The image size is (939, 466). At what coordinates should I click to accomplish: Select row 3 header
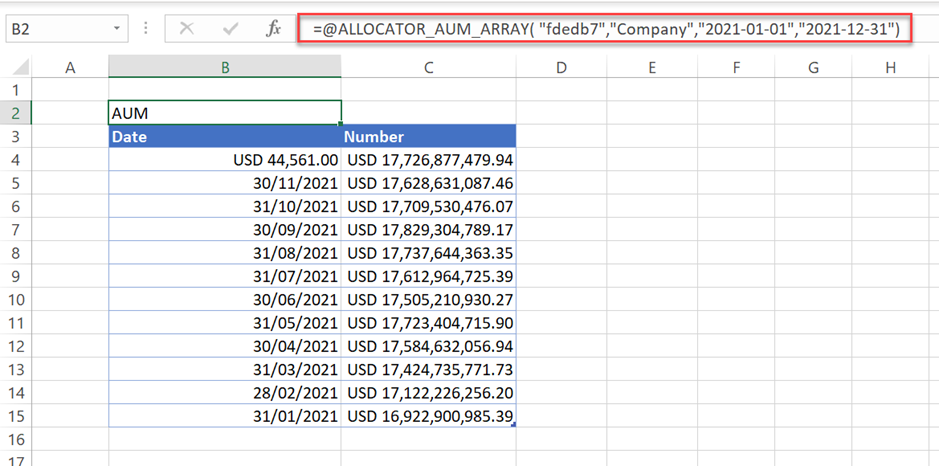15,136
